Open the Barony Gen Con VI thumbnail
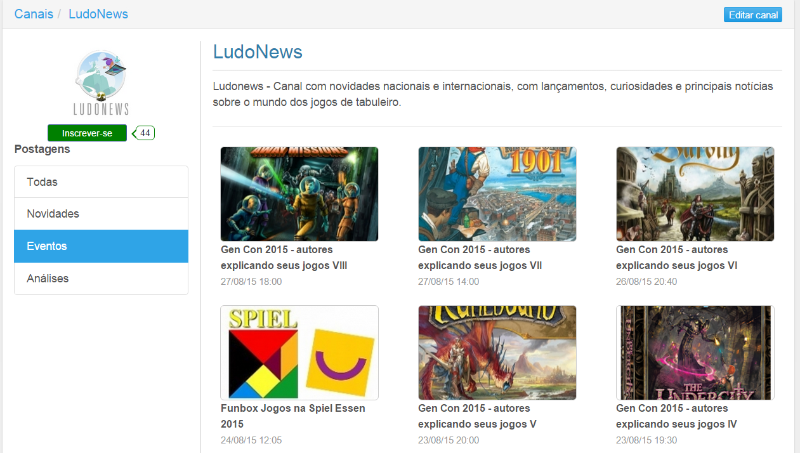 [x=695, y=194]
